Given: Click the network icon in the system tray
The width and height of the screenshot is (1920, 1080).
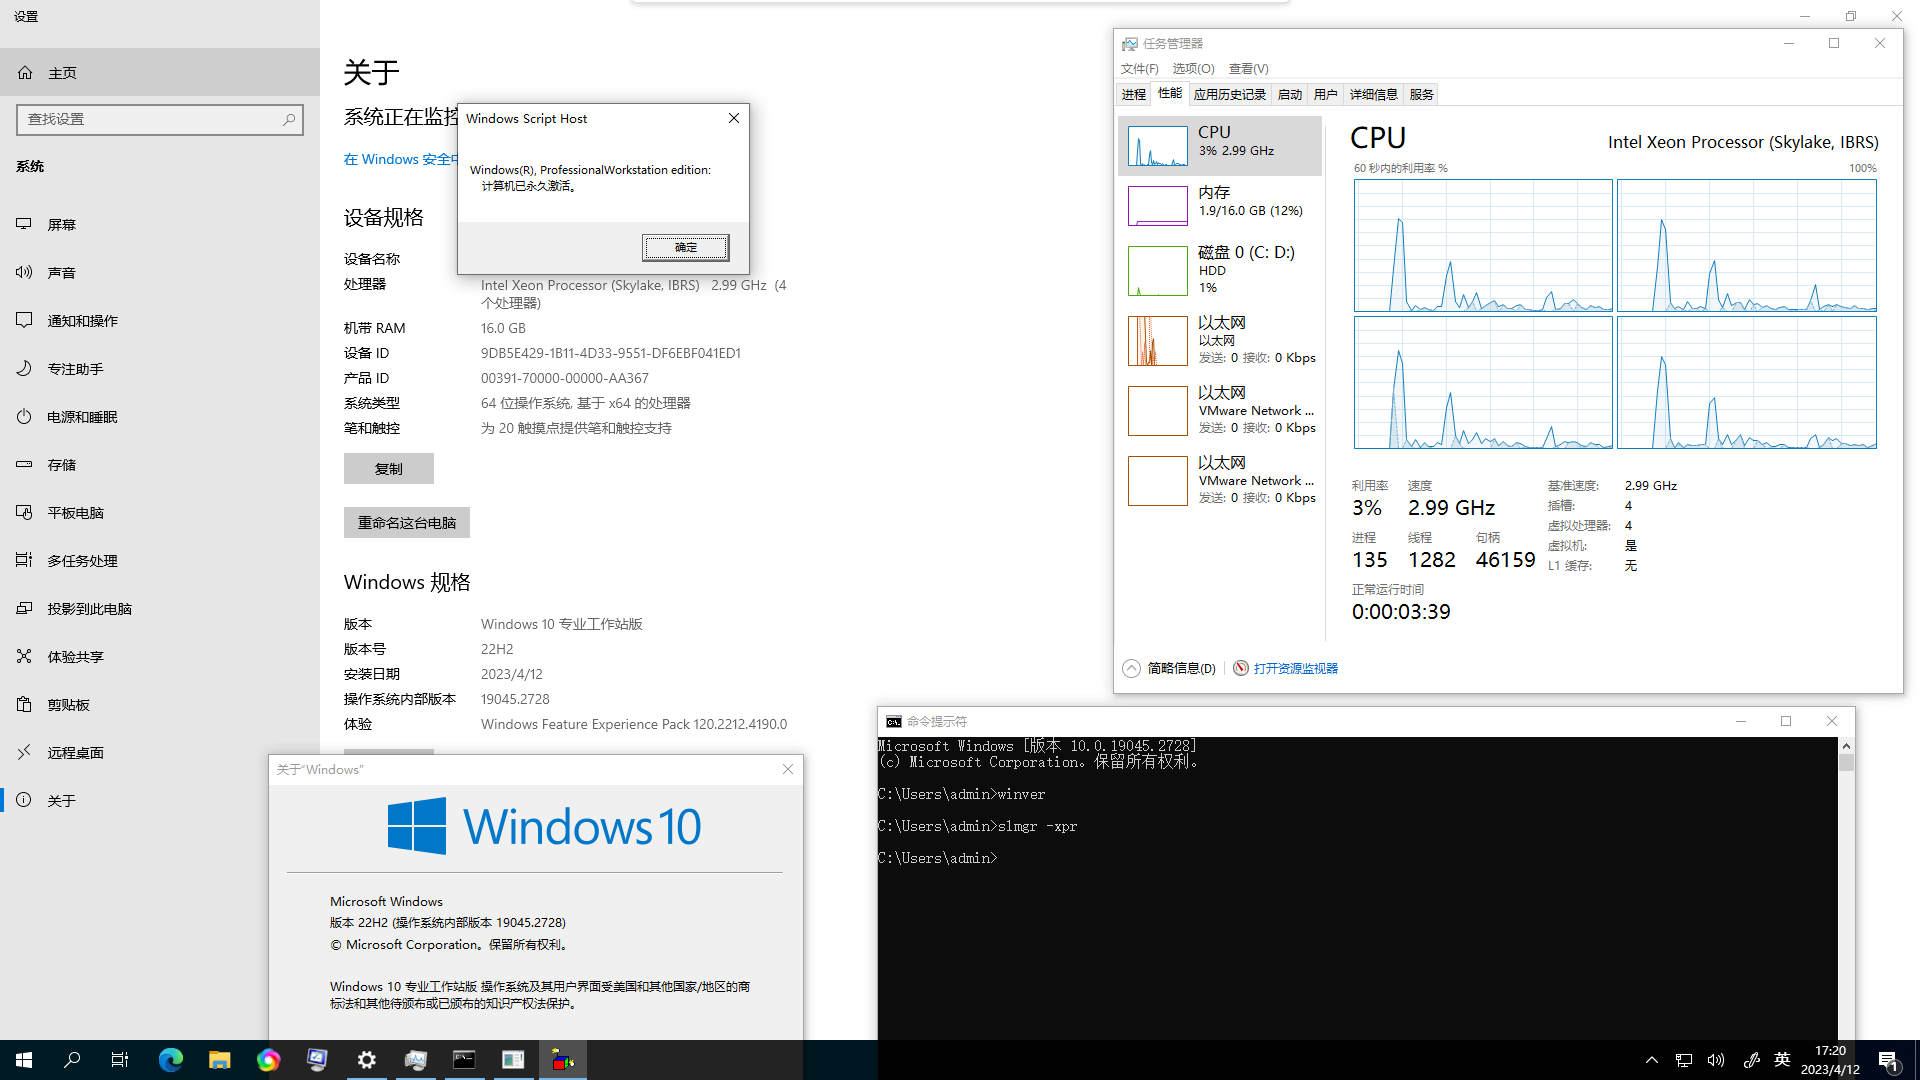Looking at the screenshot, I should 1684,1060.
